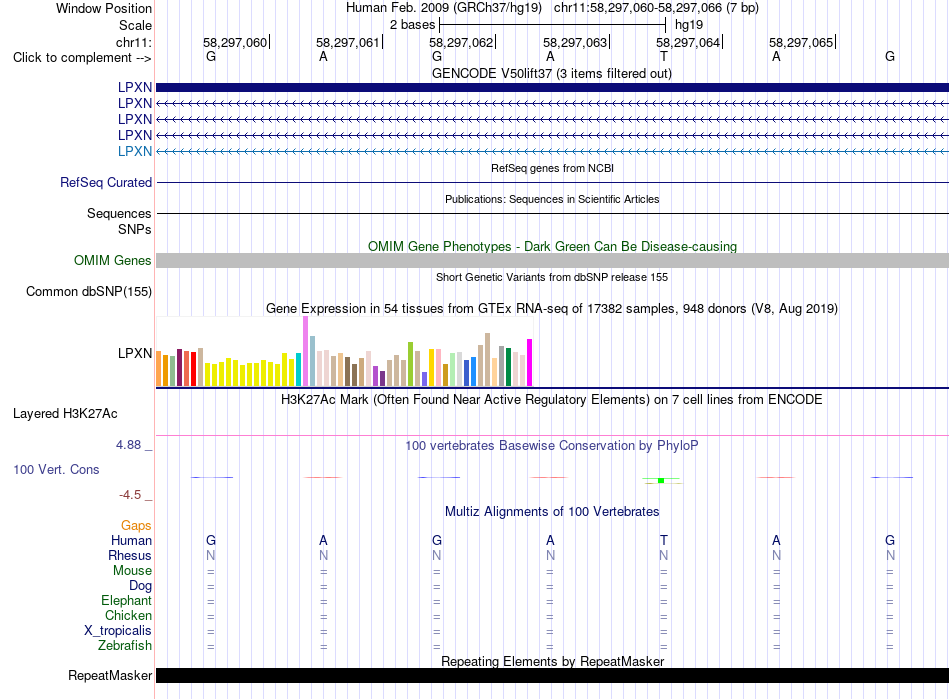950x699 pixels.
Task: Open the 100 Vert. Cons track label
Action: (x=56, y=469)
